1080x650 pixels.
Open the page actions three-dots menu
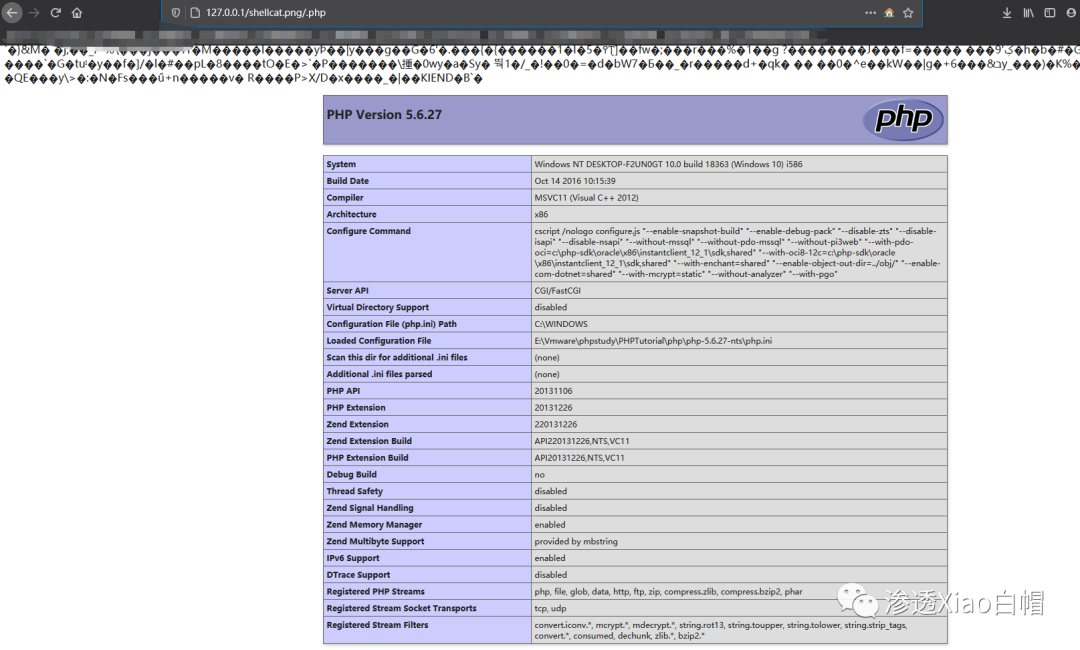871,12
